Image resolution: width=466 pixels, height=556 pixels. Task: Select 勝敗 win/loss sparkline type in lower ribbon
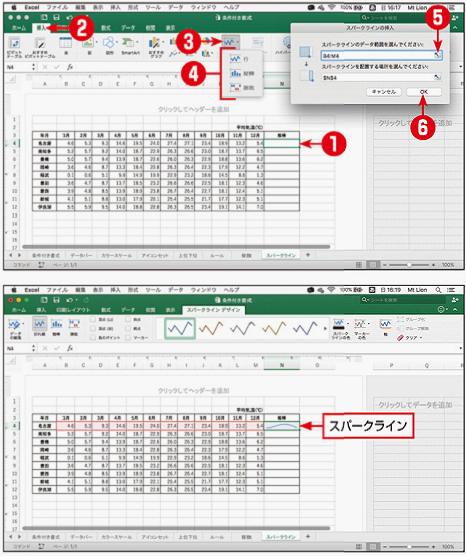(74, 323)
